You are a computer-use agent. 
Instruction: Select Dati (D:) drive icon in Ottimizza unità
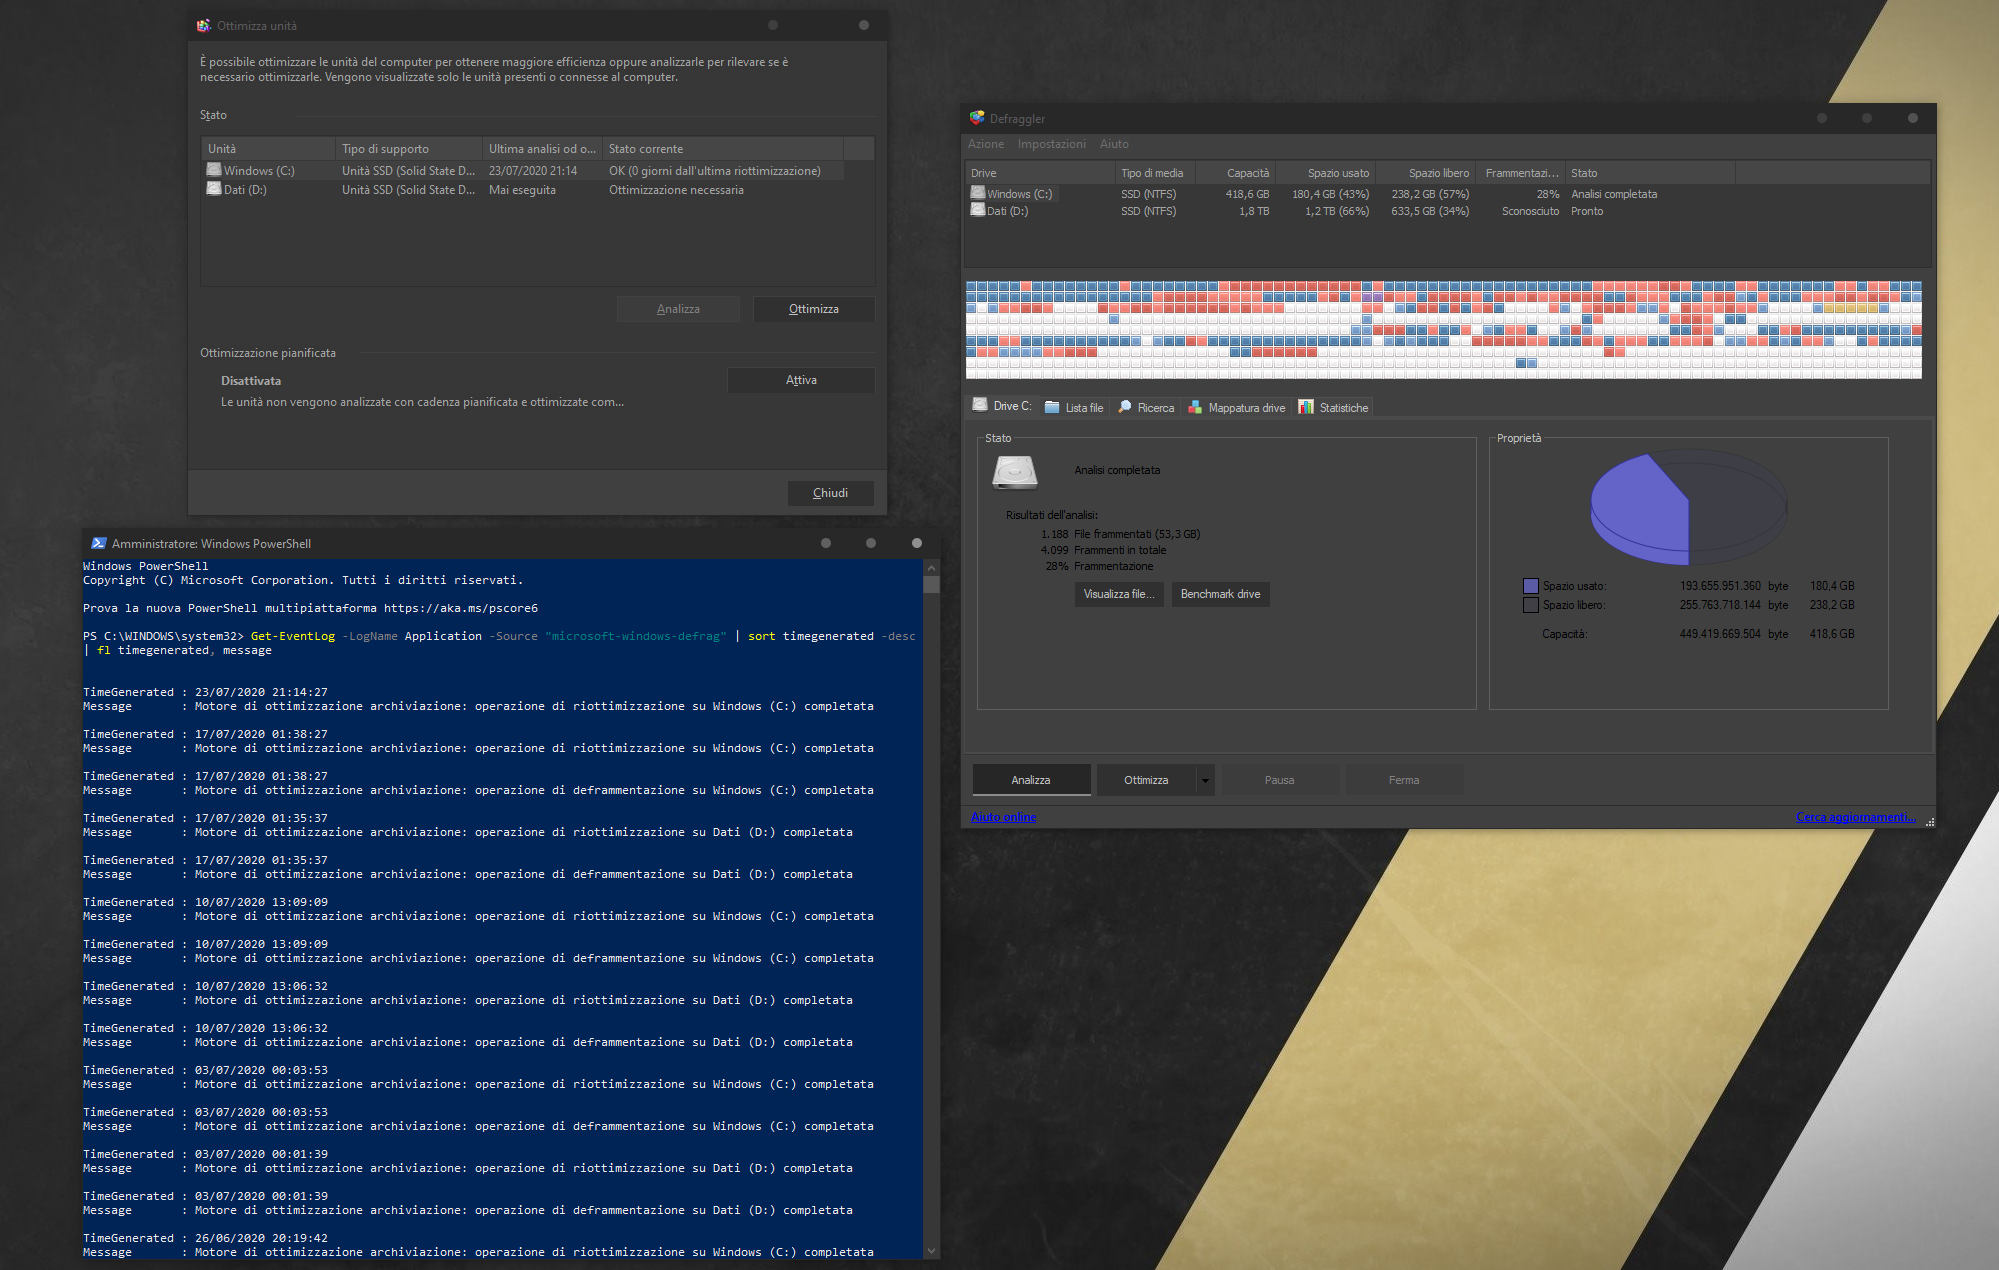[x=214, y=189]
